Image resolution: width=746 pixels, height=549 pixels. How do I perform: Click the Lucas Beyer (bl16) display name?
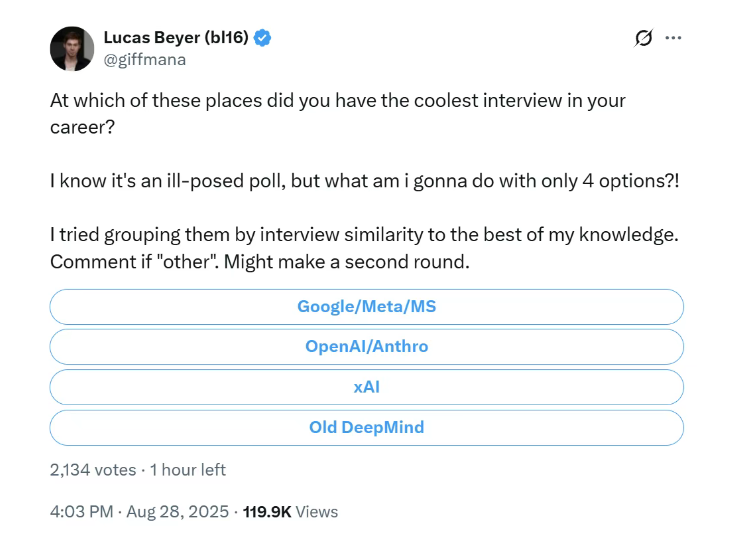tap(176, 37)
